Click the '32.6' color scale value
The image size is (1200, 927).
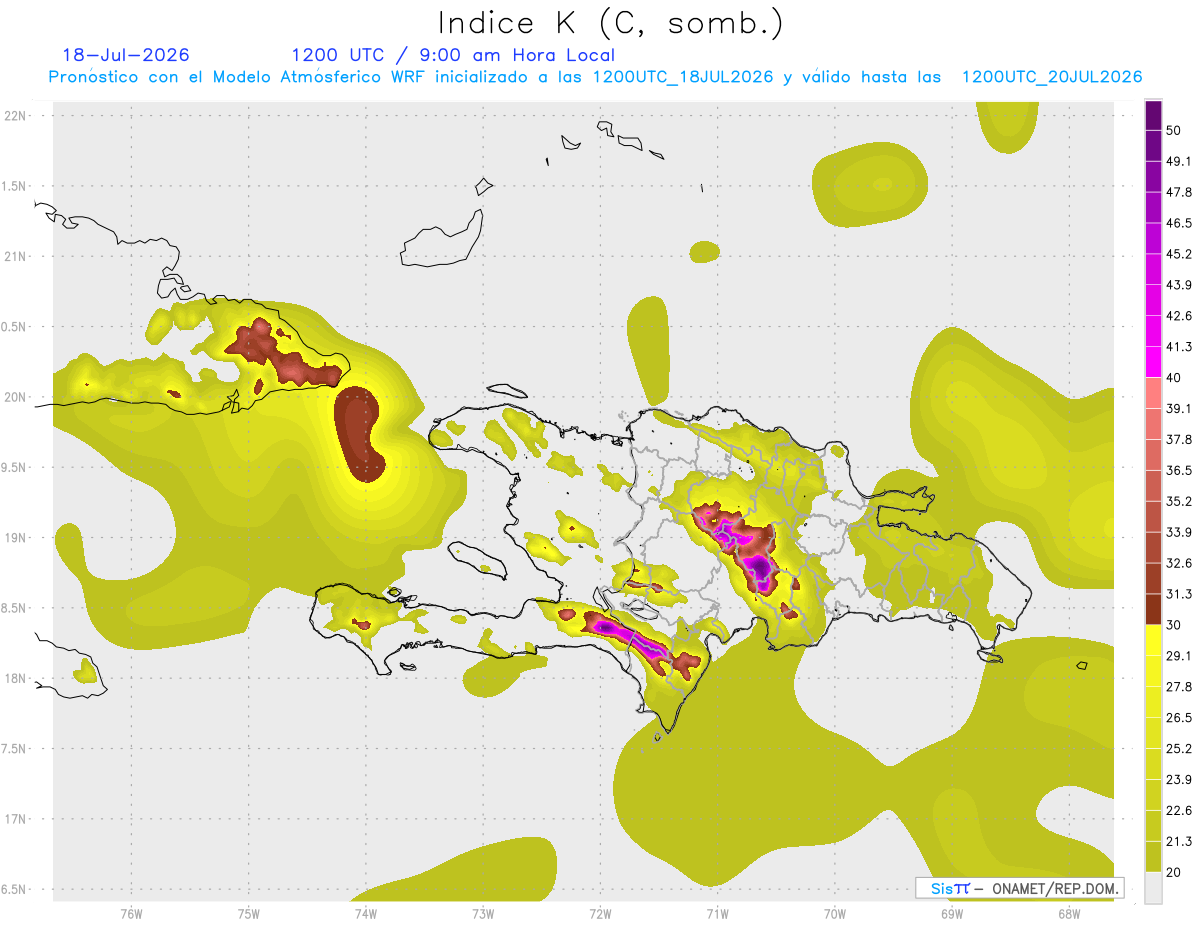[x=1178, y=563]
